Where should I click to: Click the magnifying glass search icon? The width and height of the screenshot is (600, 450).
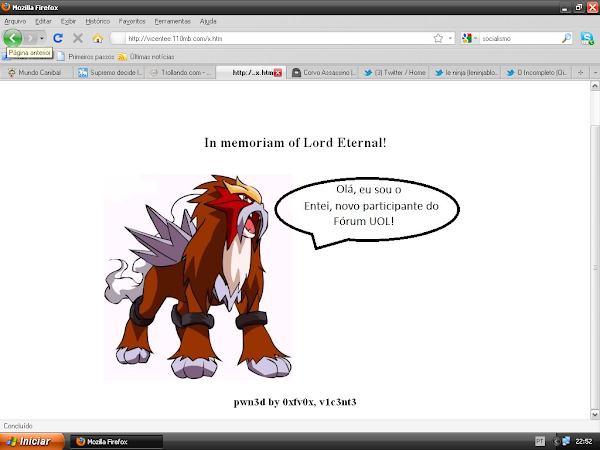tap(566, 38)
